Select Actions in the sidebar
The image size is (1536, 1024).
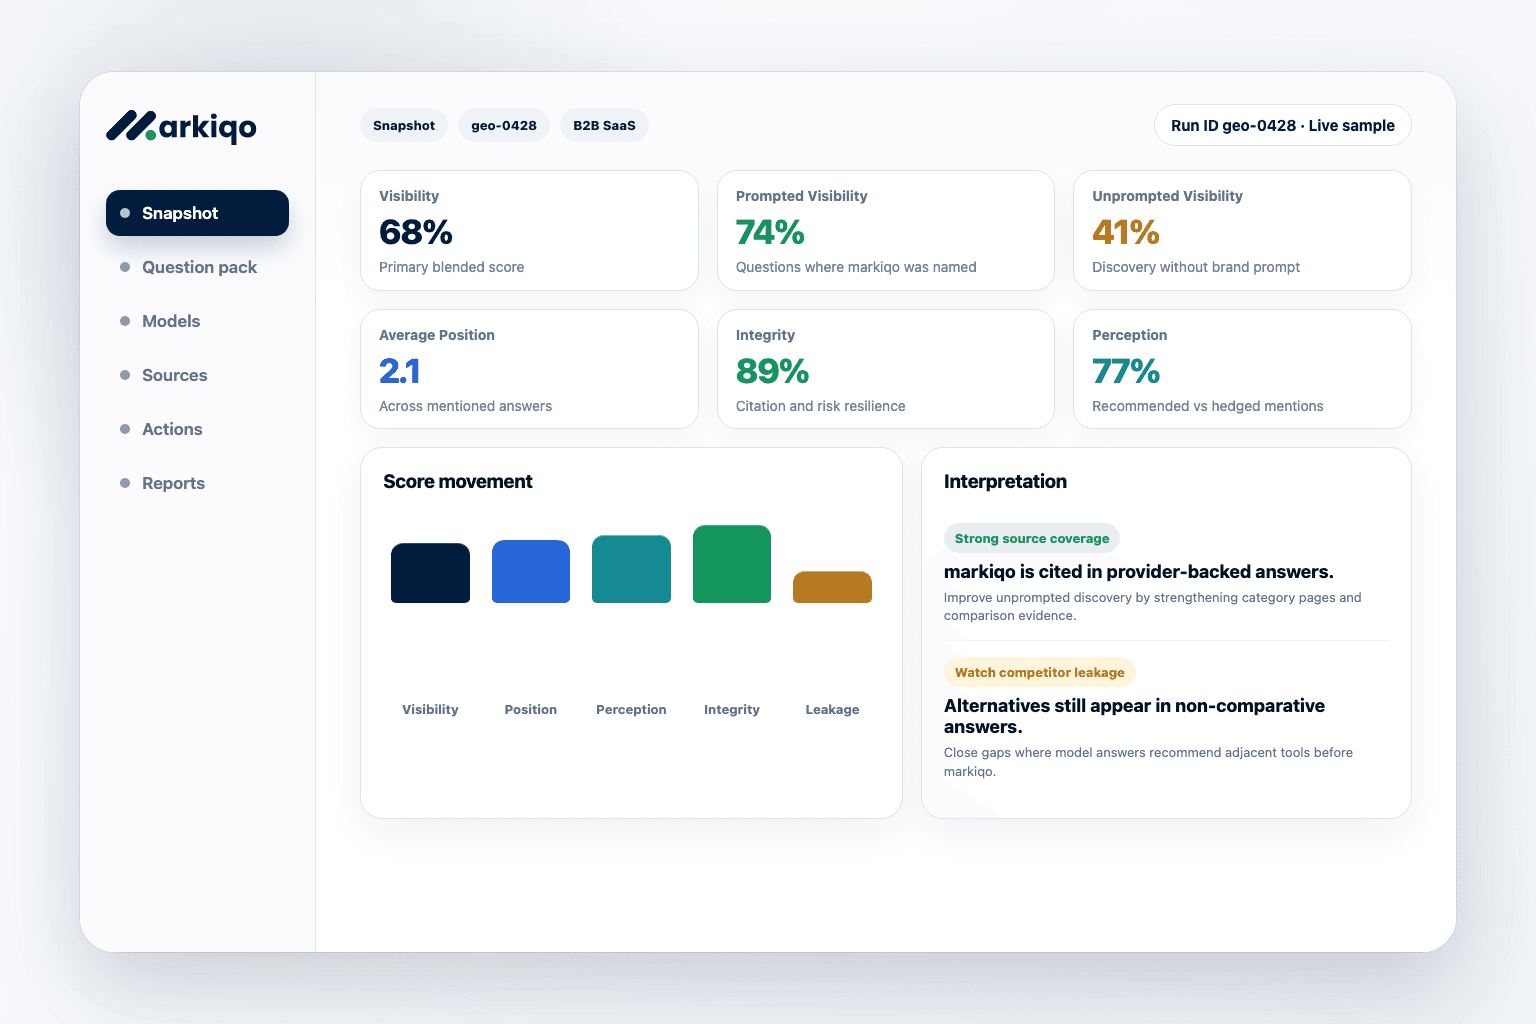197,429
